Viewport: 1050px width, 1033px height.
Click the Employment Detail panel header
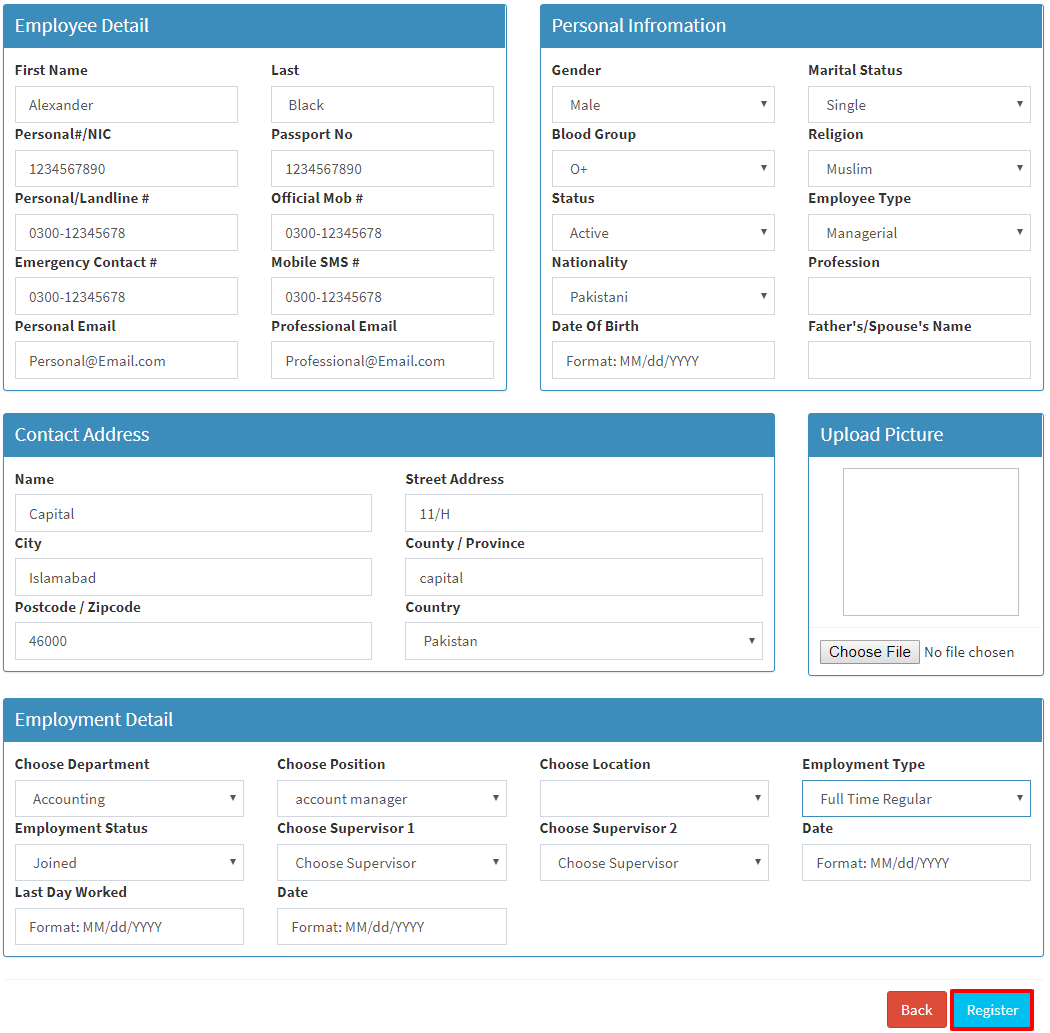tap(523, 720)
